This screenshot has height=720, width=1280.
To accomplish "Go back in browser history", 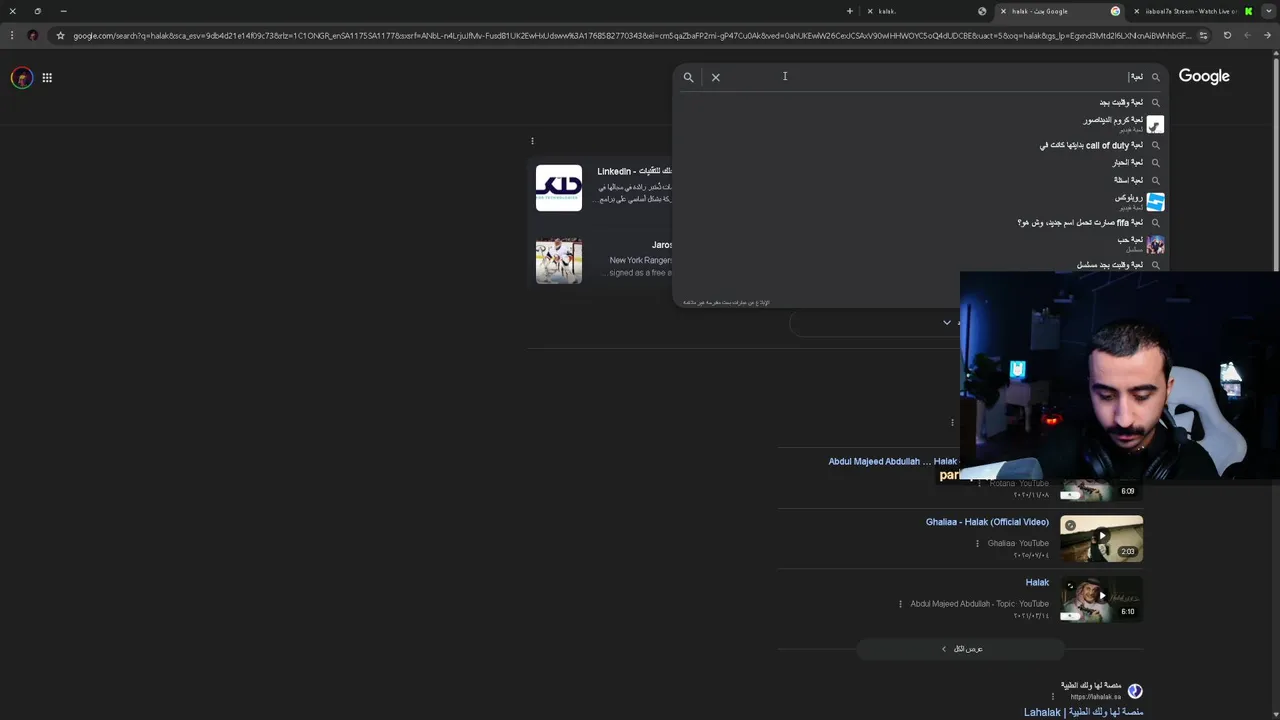I will (1267, 36).
